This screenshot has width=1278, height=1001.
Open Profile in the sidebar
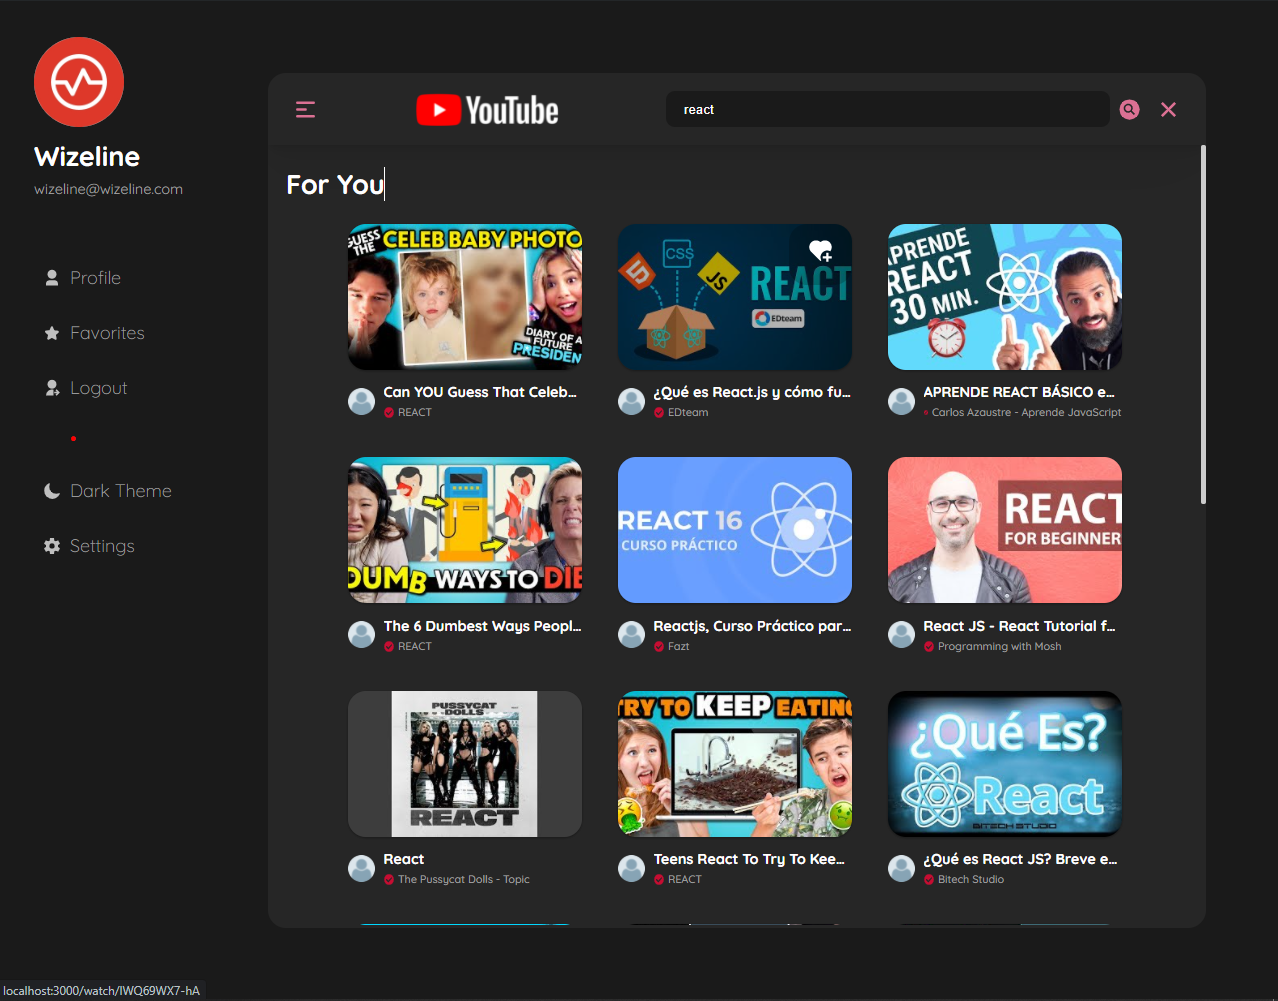click(95, 278)
